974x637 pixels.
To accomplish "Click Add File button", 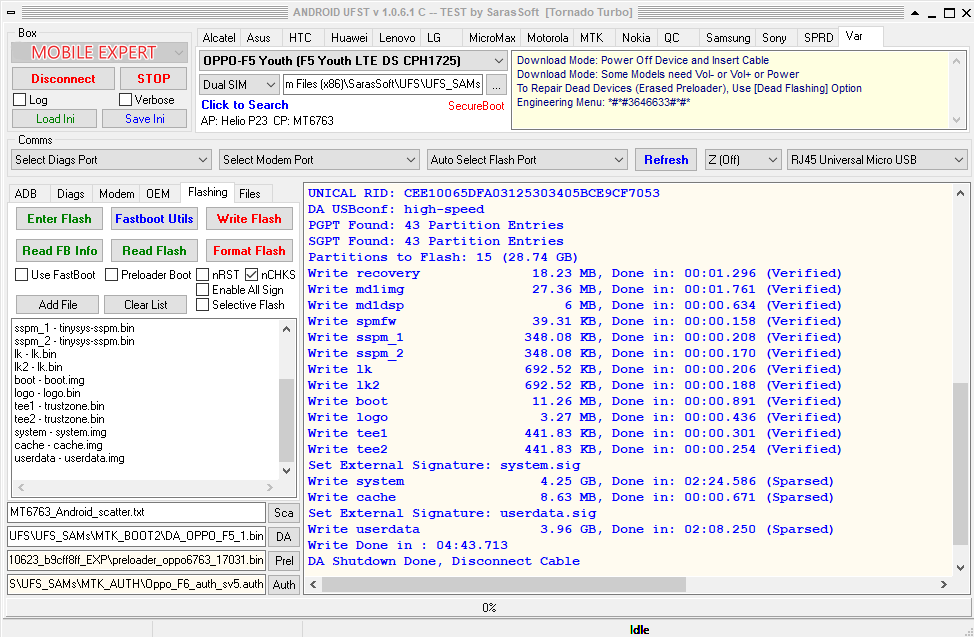I will (x=58, y=305).
